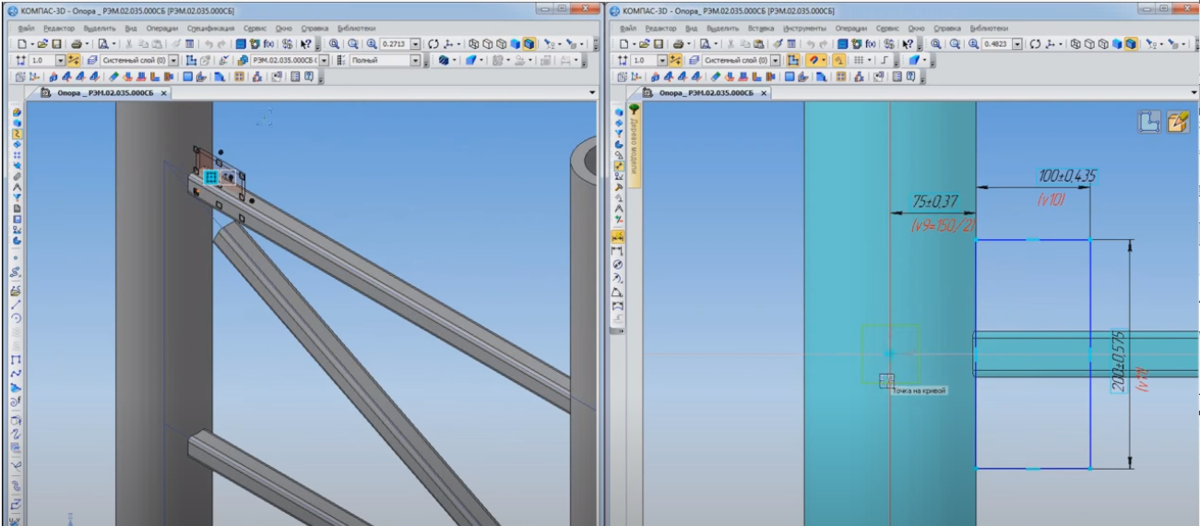Click the edit sketch pencil icon in viewport corner

(1177, 122)
